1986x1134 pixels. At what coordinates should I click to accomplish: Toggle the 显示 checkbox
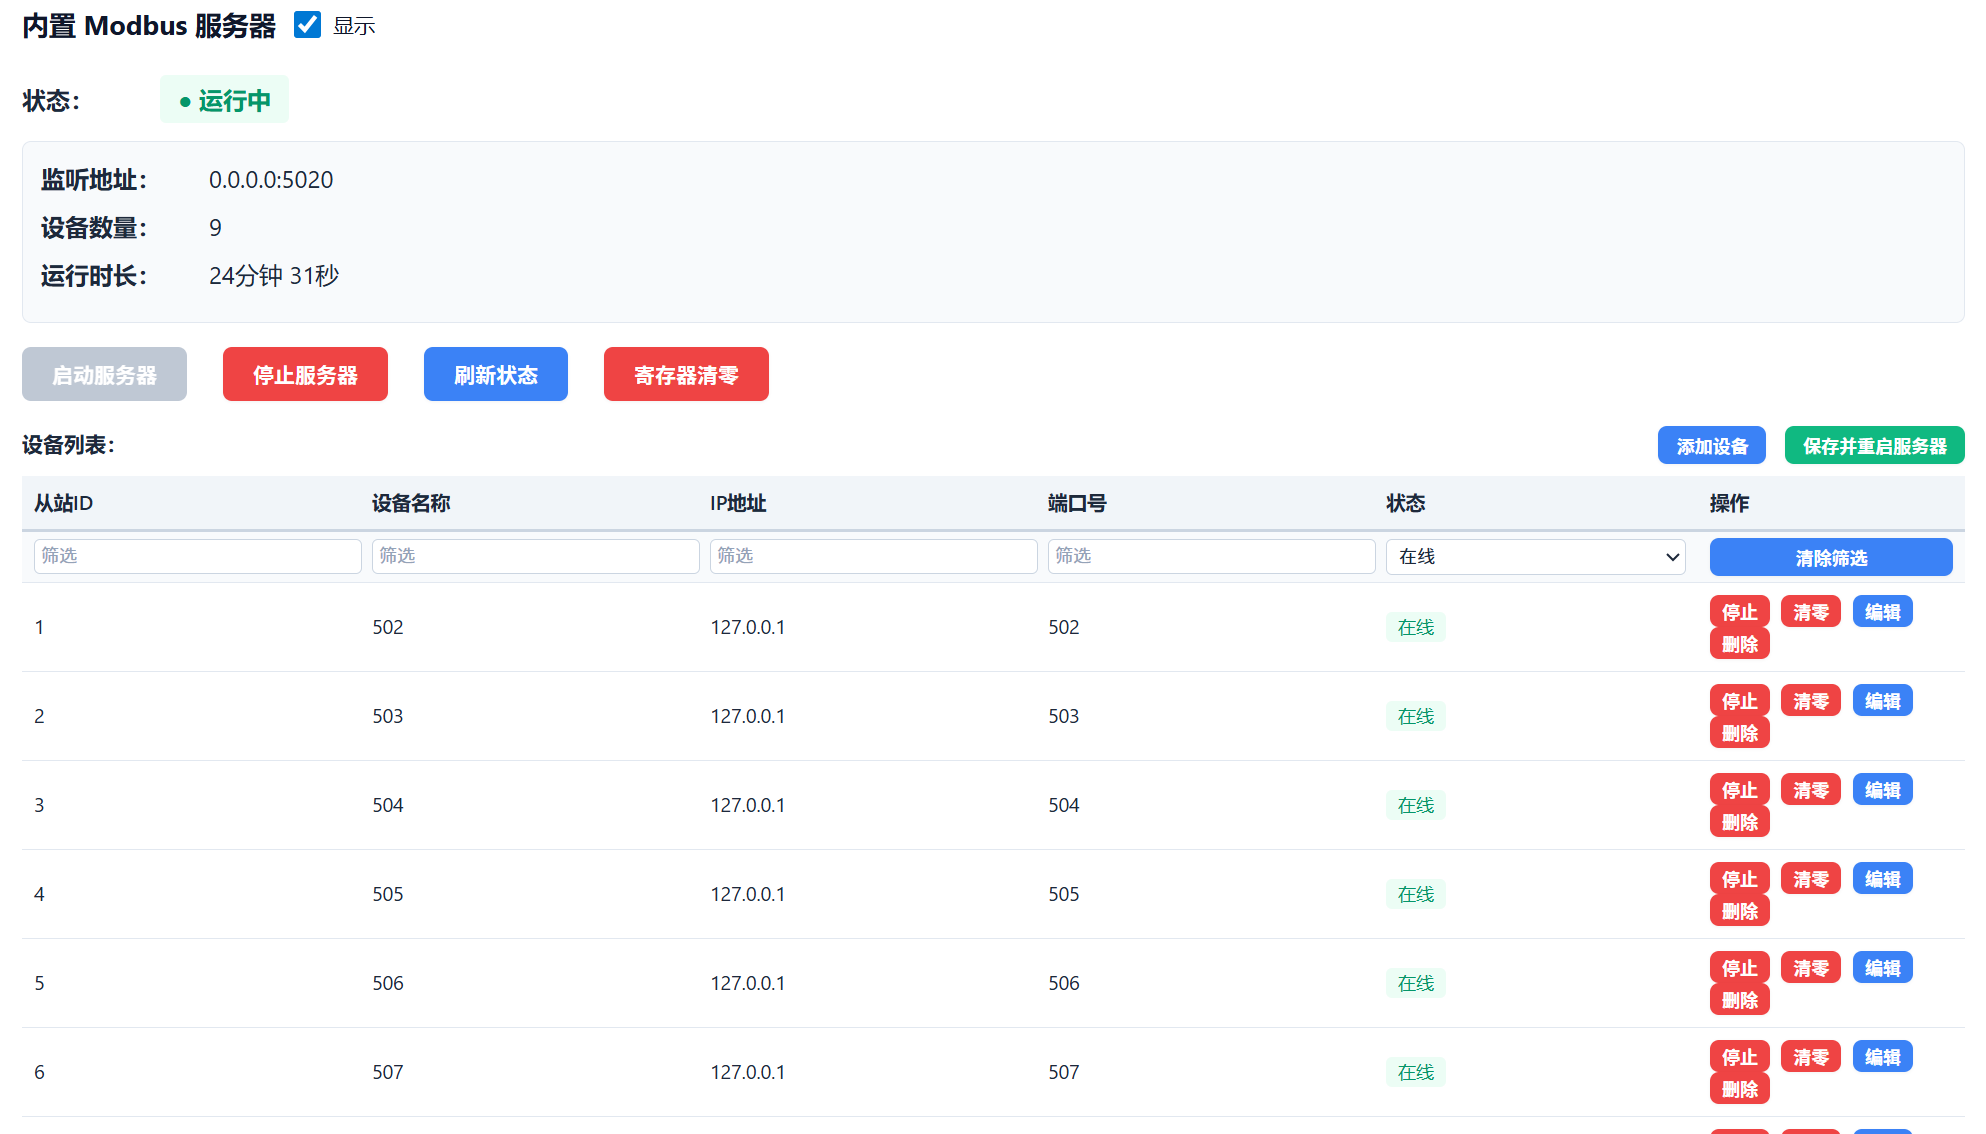307,25
